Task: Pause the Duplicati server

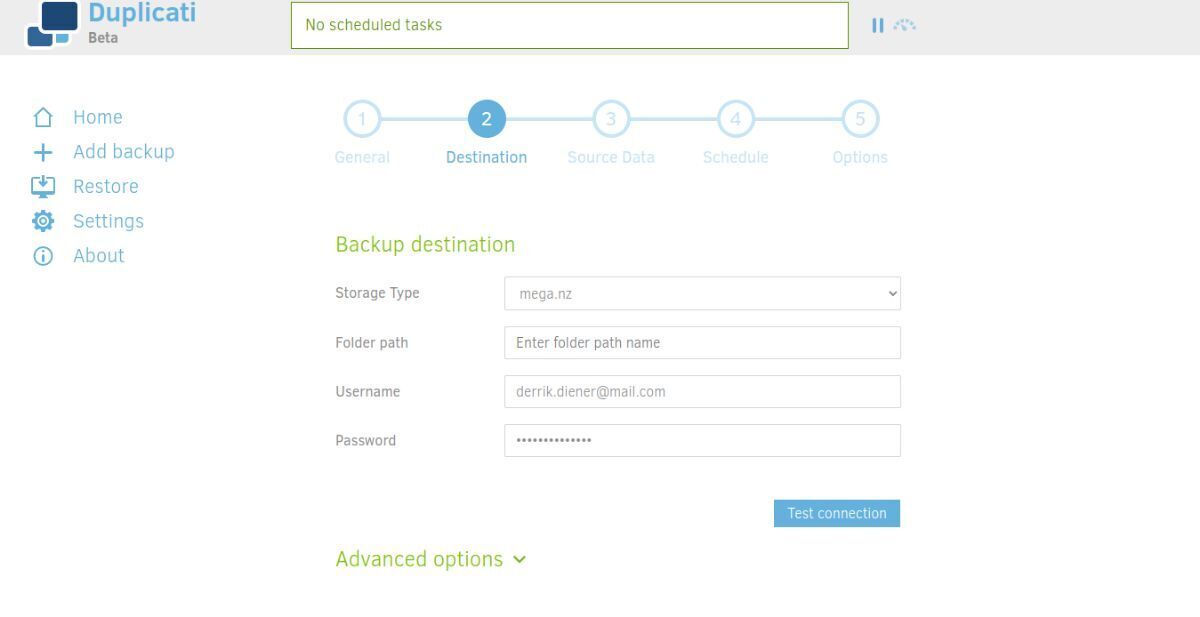Action: click(x=878, y=25)
